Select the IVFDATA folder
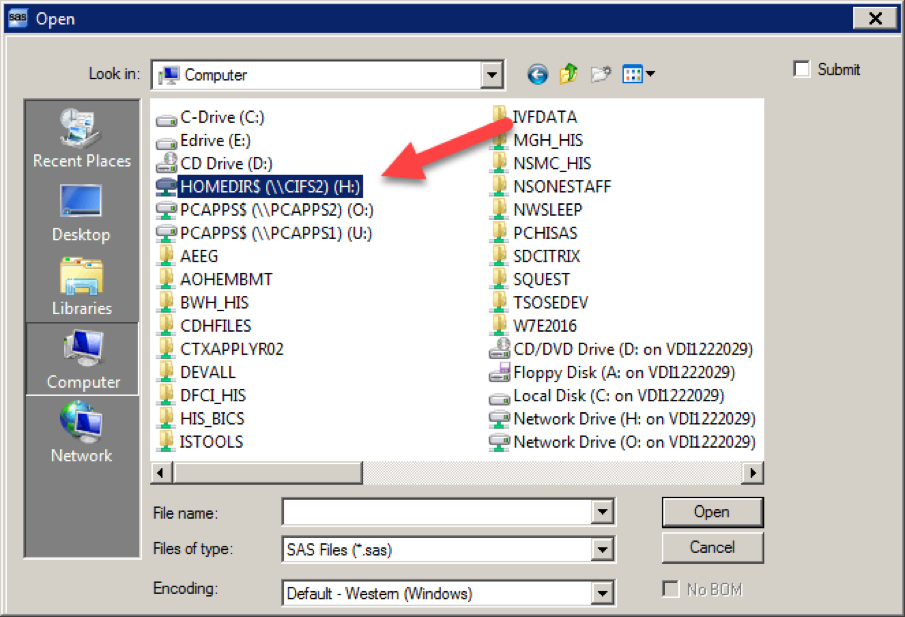Screen dimensions: 905x617 pos(534,117)
